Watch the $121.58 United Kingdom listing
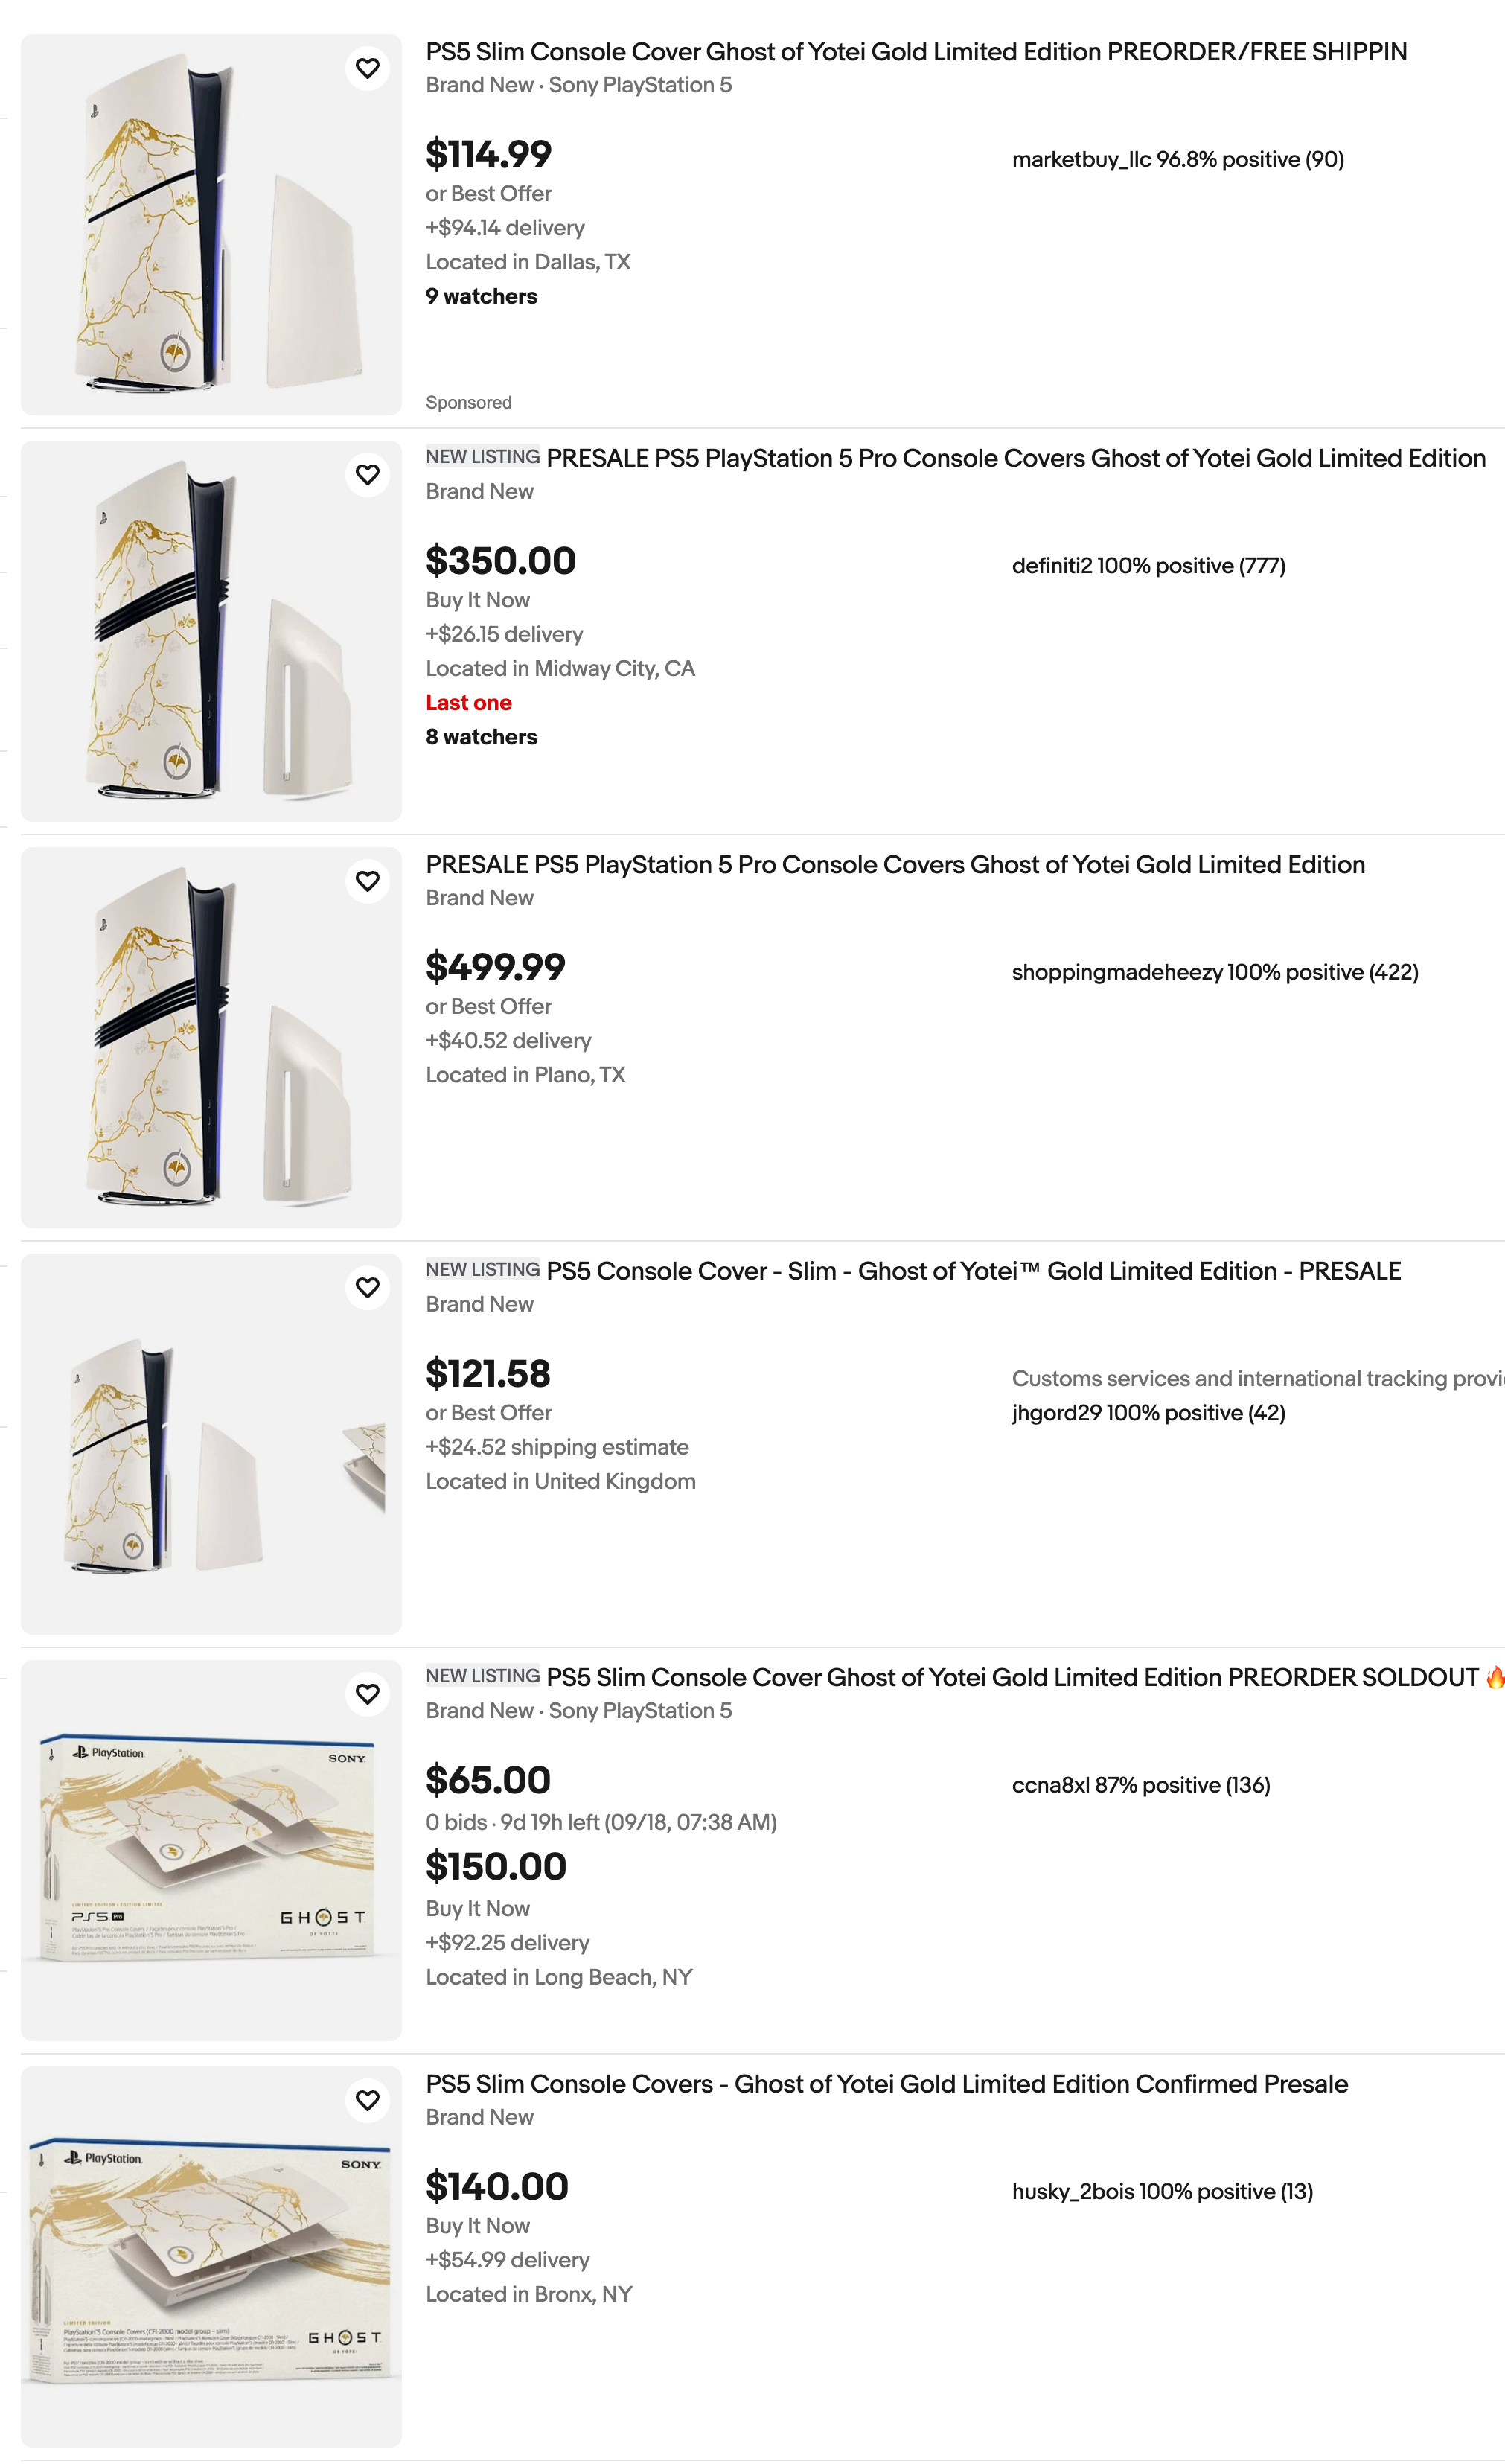The height and width of the screenshot is (2464, 1505). coord(368,1287)
